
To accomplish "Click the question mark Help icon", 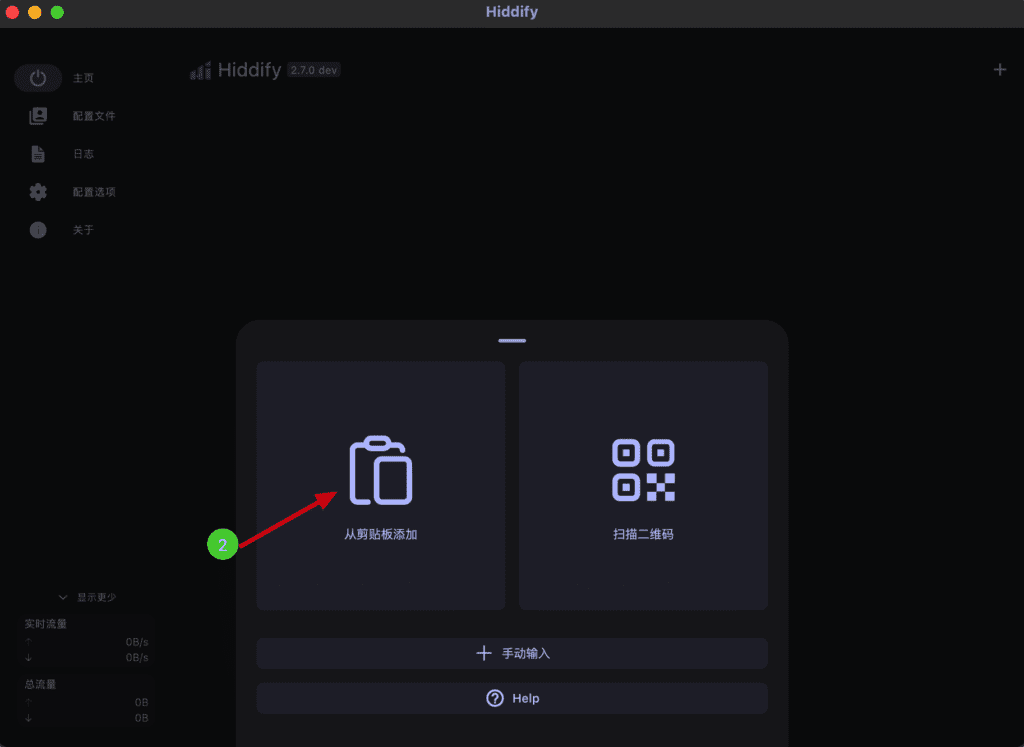I will click(x=495, y=698).
